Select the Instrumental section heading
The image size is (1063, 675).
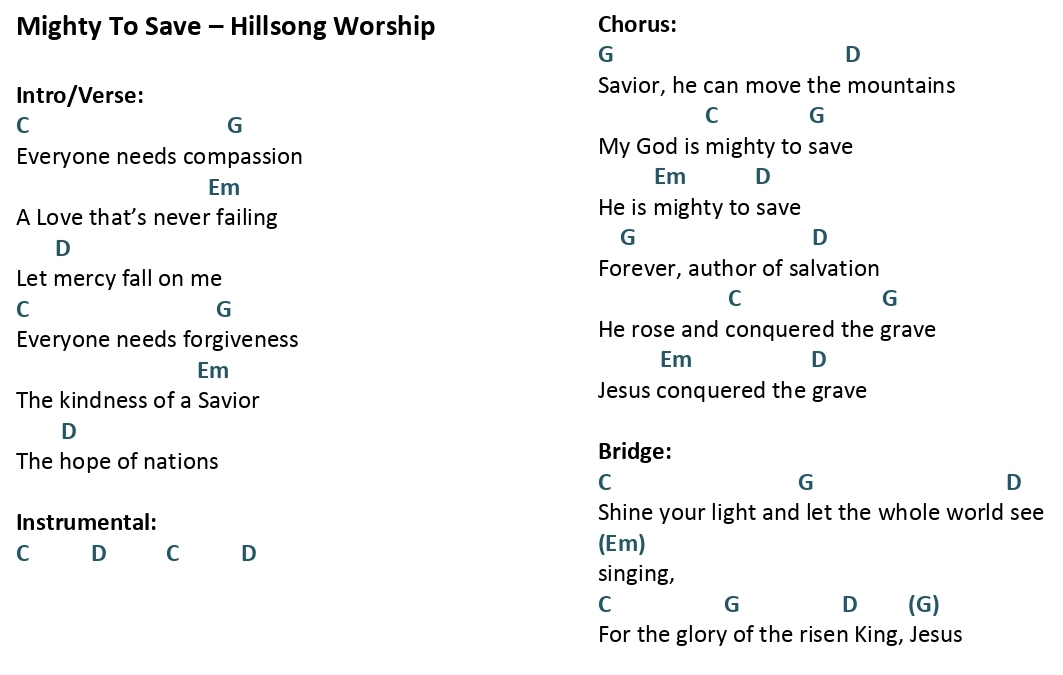pos(87,523)
